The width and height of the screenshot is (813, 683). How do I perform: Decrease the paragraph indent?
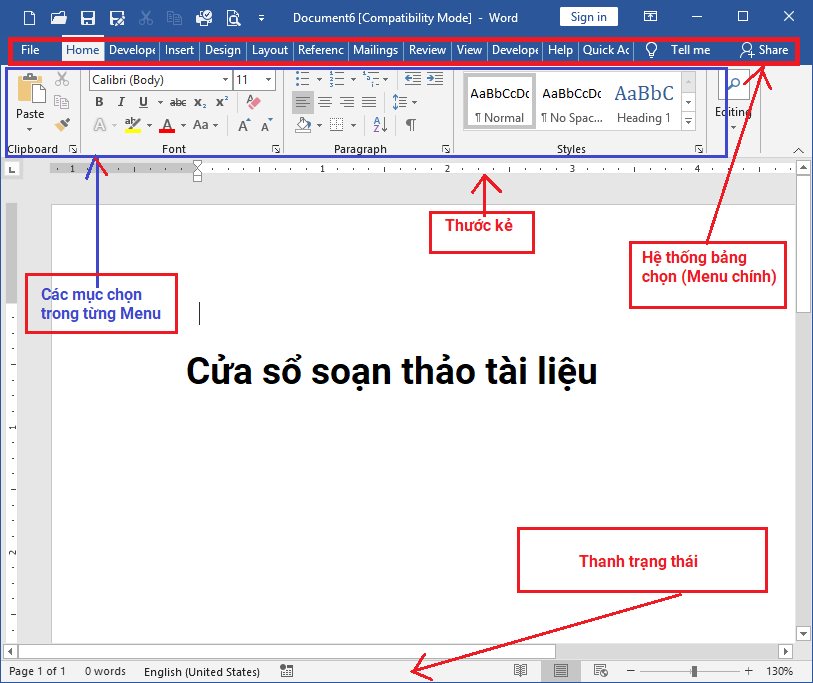click(x=413, y=79)
